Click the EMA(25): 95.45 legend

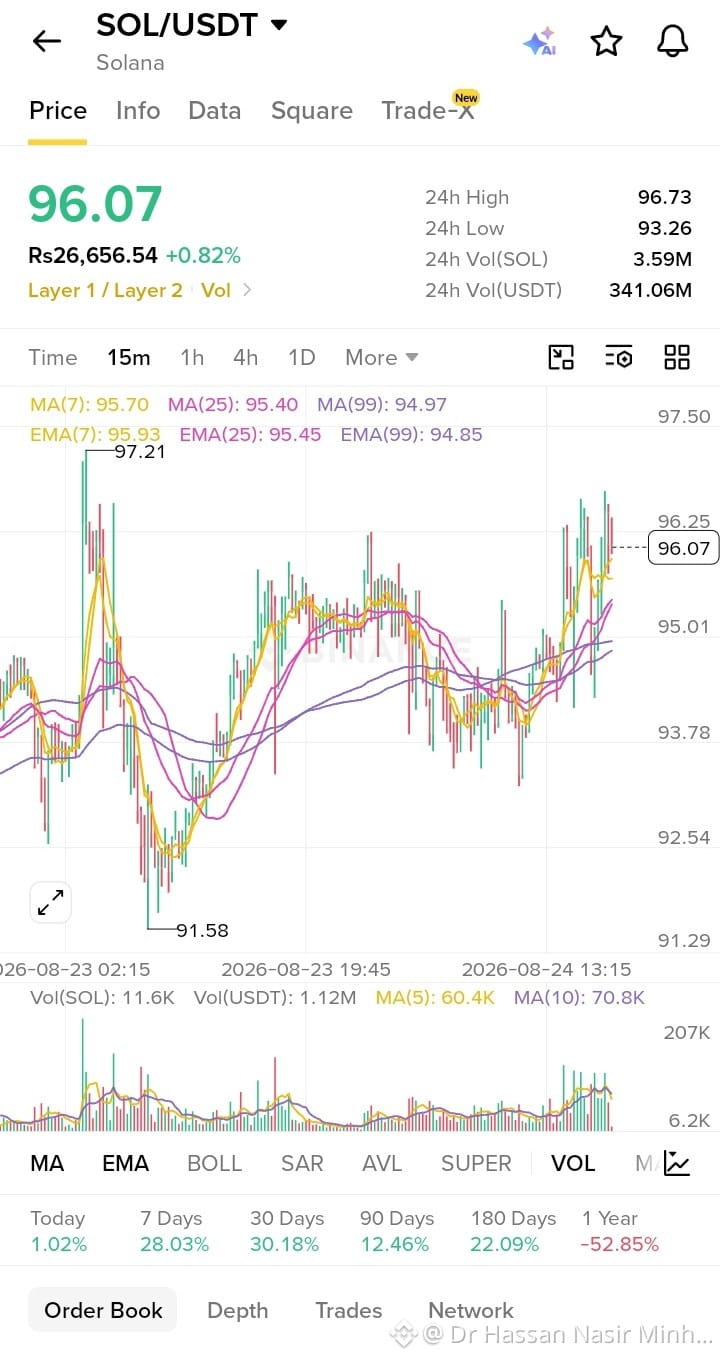pos(250,435)
